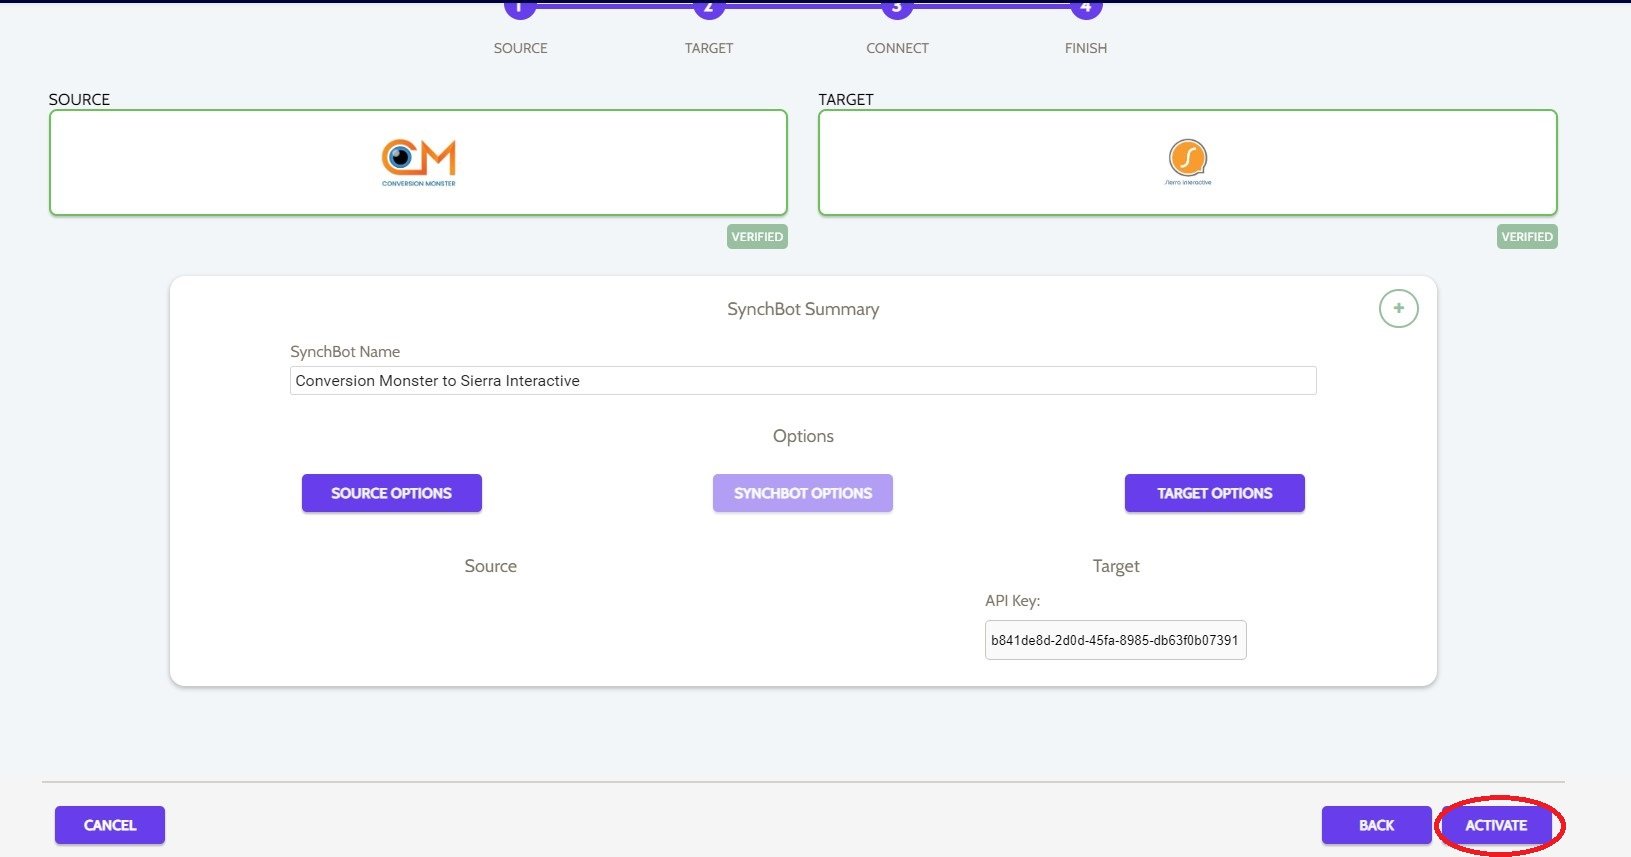Click the Target card's Verified badge
Screen dimensions: 1631x857
(1527, 237)
